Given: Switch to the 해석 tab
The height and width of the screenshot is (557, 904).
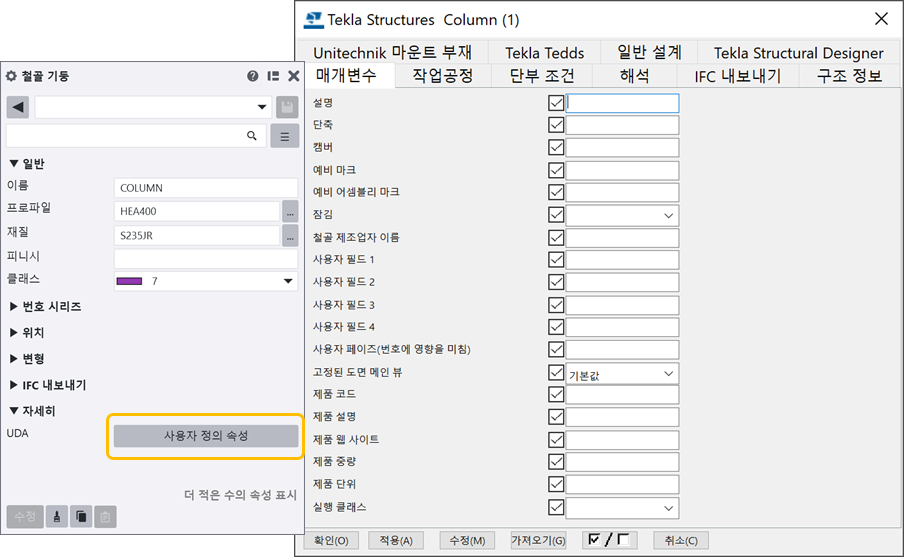Looking at the screenshot, I should [x=634, y=76].
